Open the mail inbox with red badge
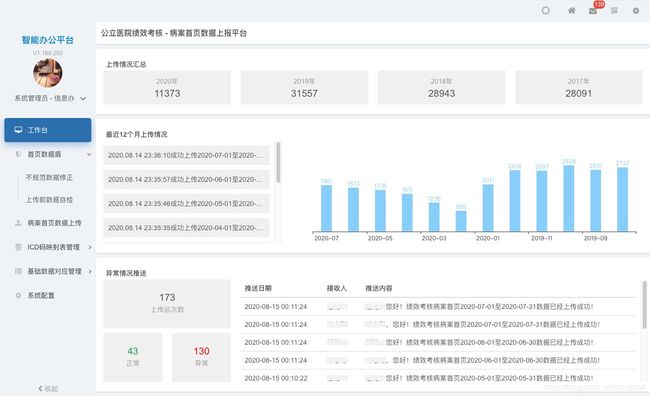This screenshot has width=650, height=396. tap(594, 11)
